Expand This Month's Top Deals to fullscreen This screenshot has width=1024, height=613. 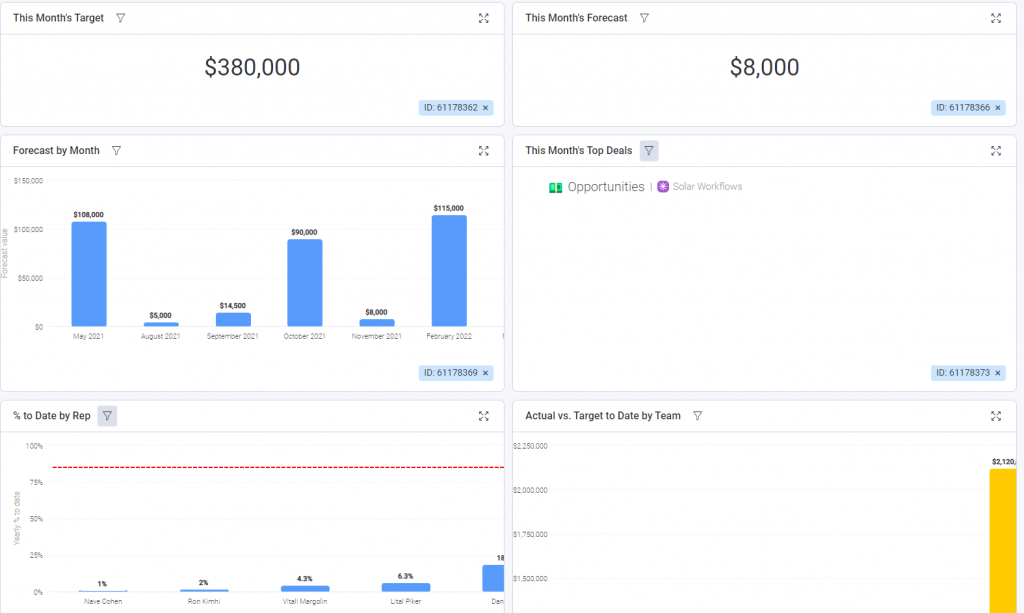(x=995, y=151)
